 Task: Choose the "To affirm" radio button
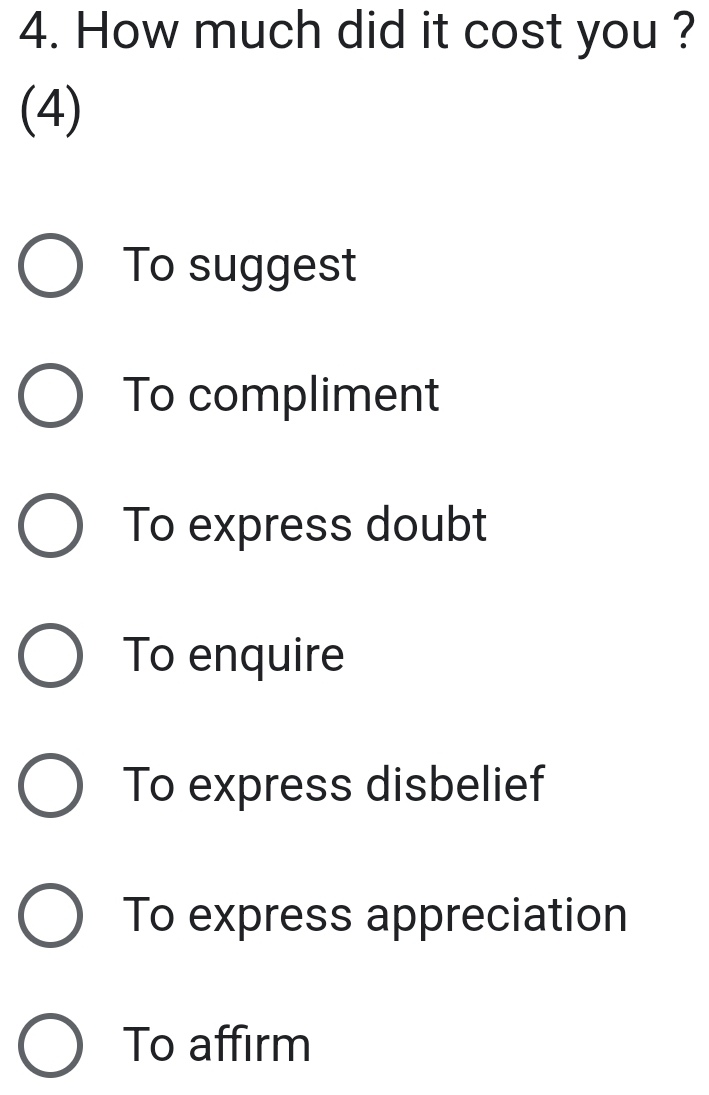50,1047
